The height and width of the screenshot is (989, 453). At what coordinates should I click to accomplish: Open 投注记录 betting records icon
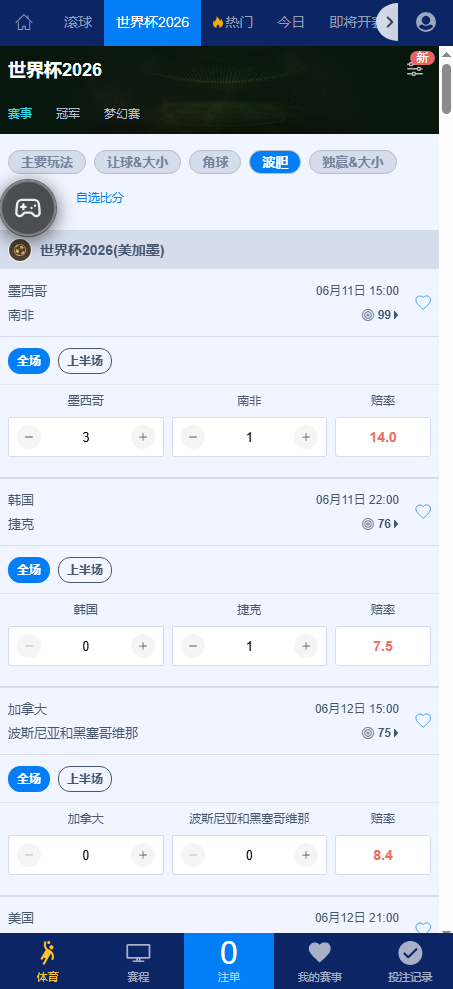(x=410, y=953)
